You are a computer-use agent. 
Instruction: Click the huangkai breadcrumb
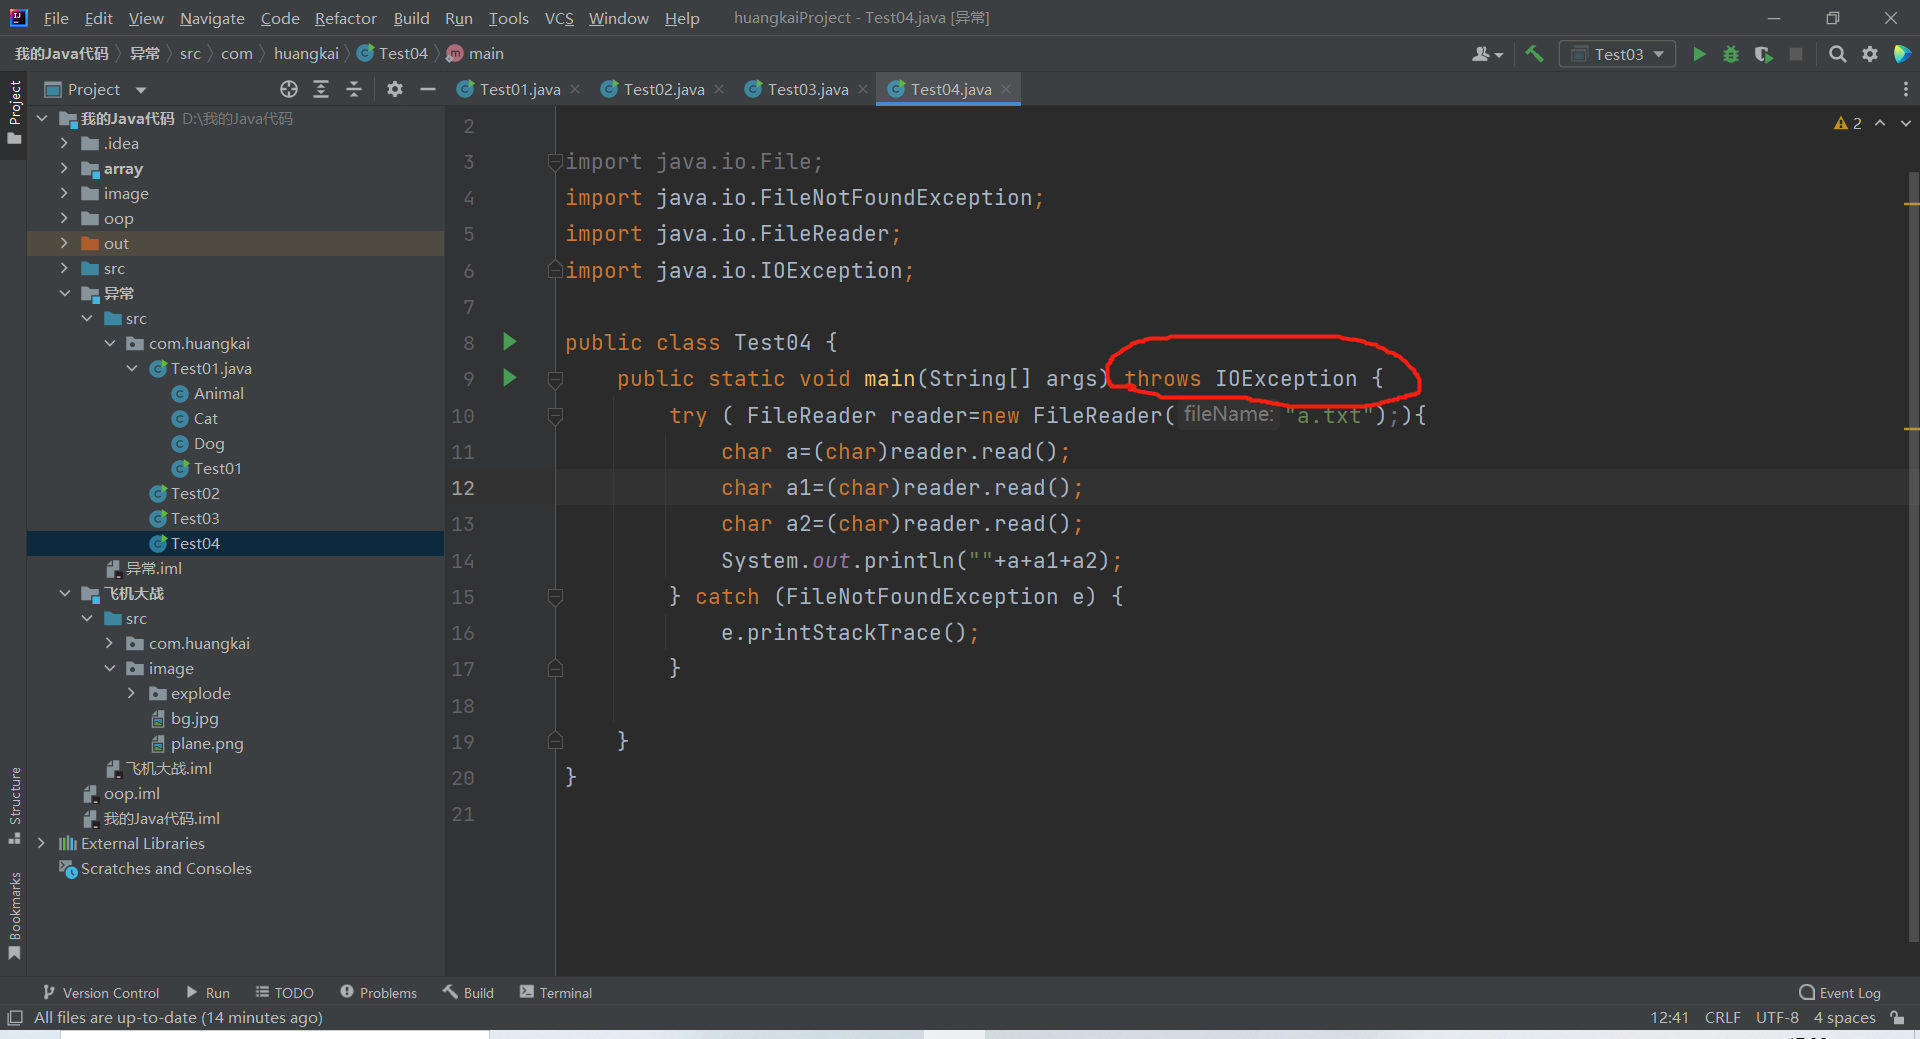coord(306,54)
